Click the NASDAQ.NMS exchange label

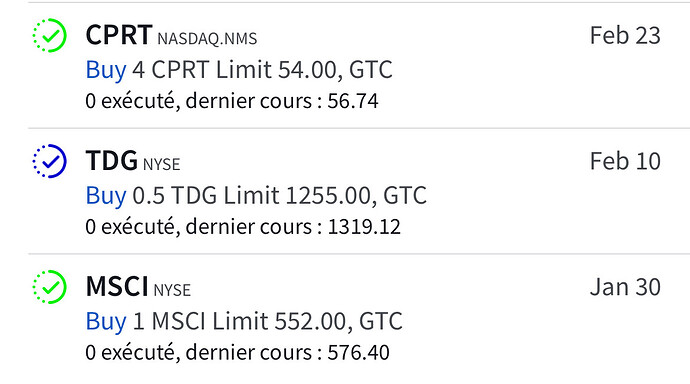(207, 39)
